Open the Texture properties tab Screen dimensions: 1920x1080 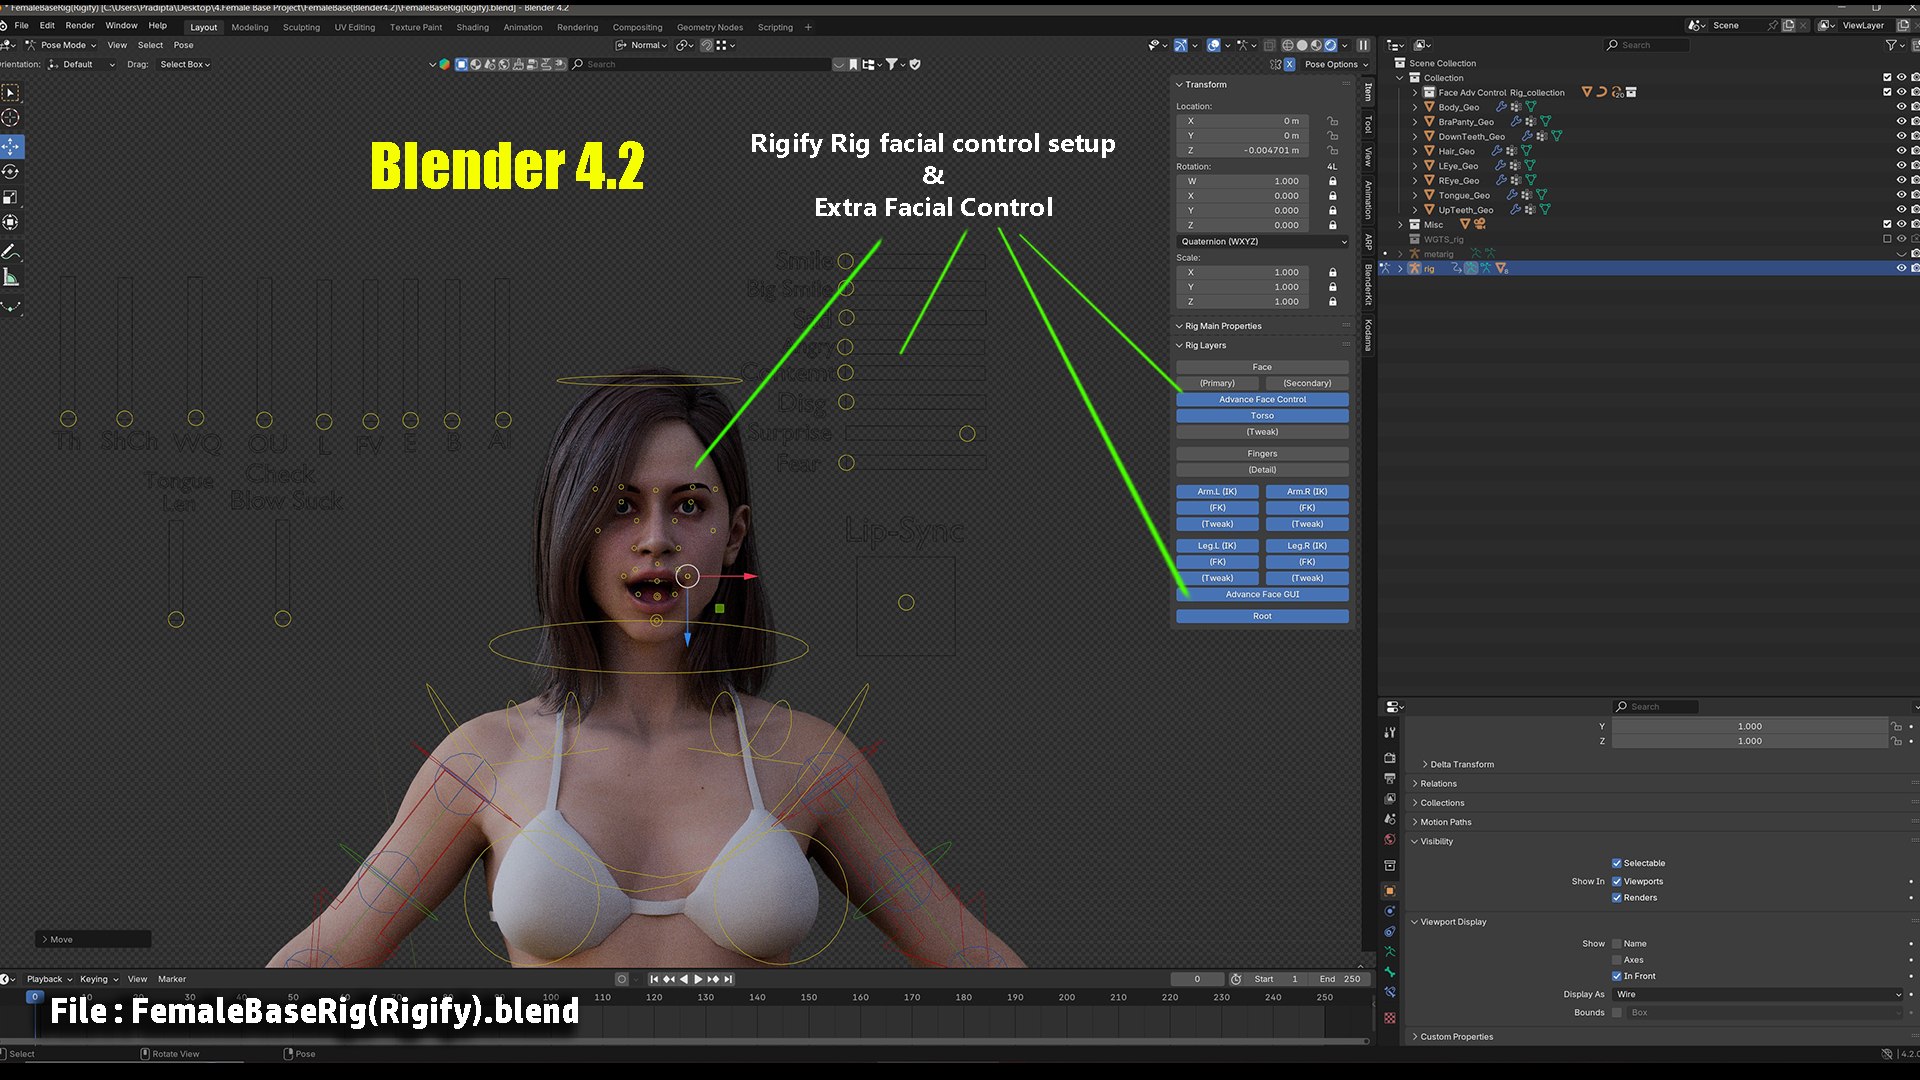pos(1390,1017)
